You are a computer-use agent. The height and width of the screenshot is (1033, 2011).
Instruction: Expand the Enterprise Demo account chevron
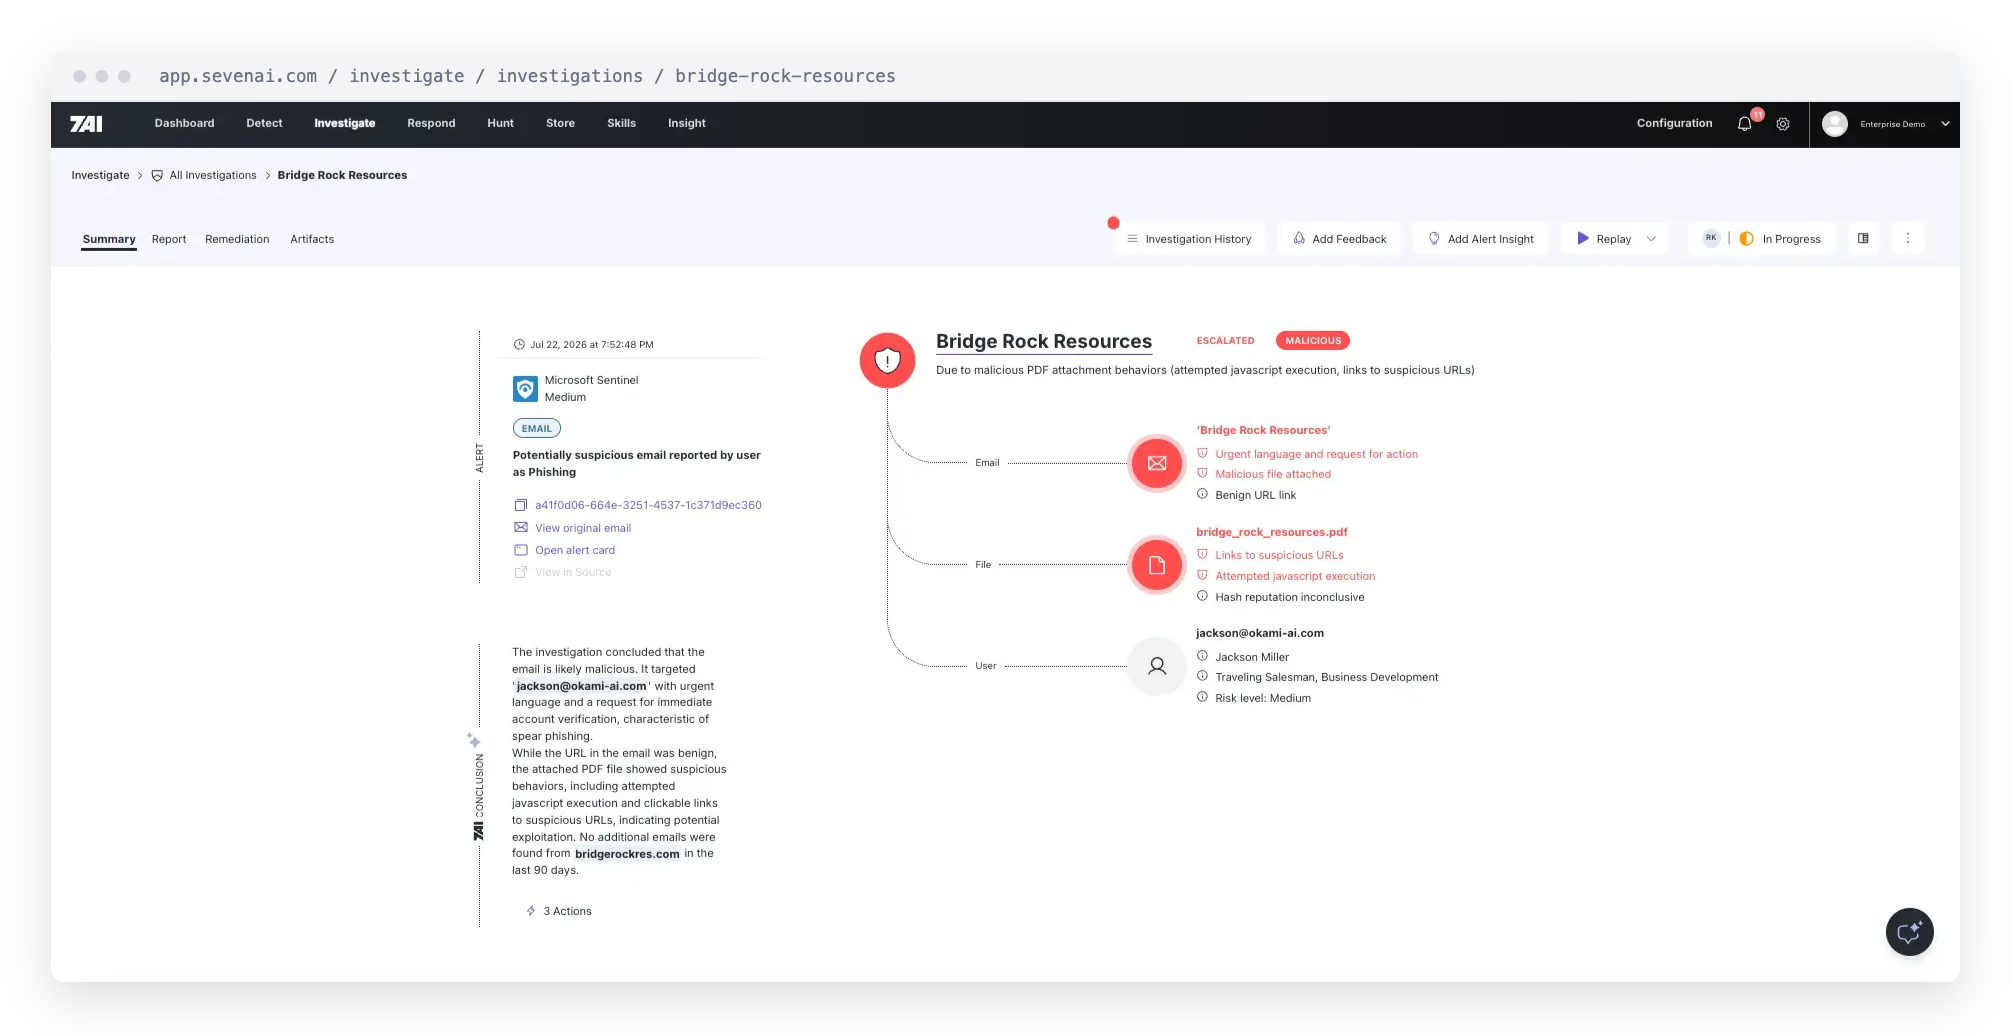coord(1945,124)
